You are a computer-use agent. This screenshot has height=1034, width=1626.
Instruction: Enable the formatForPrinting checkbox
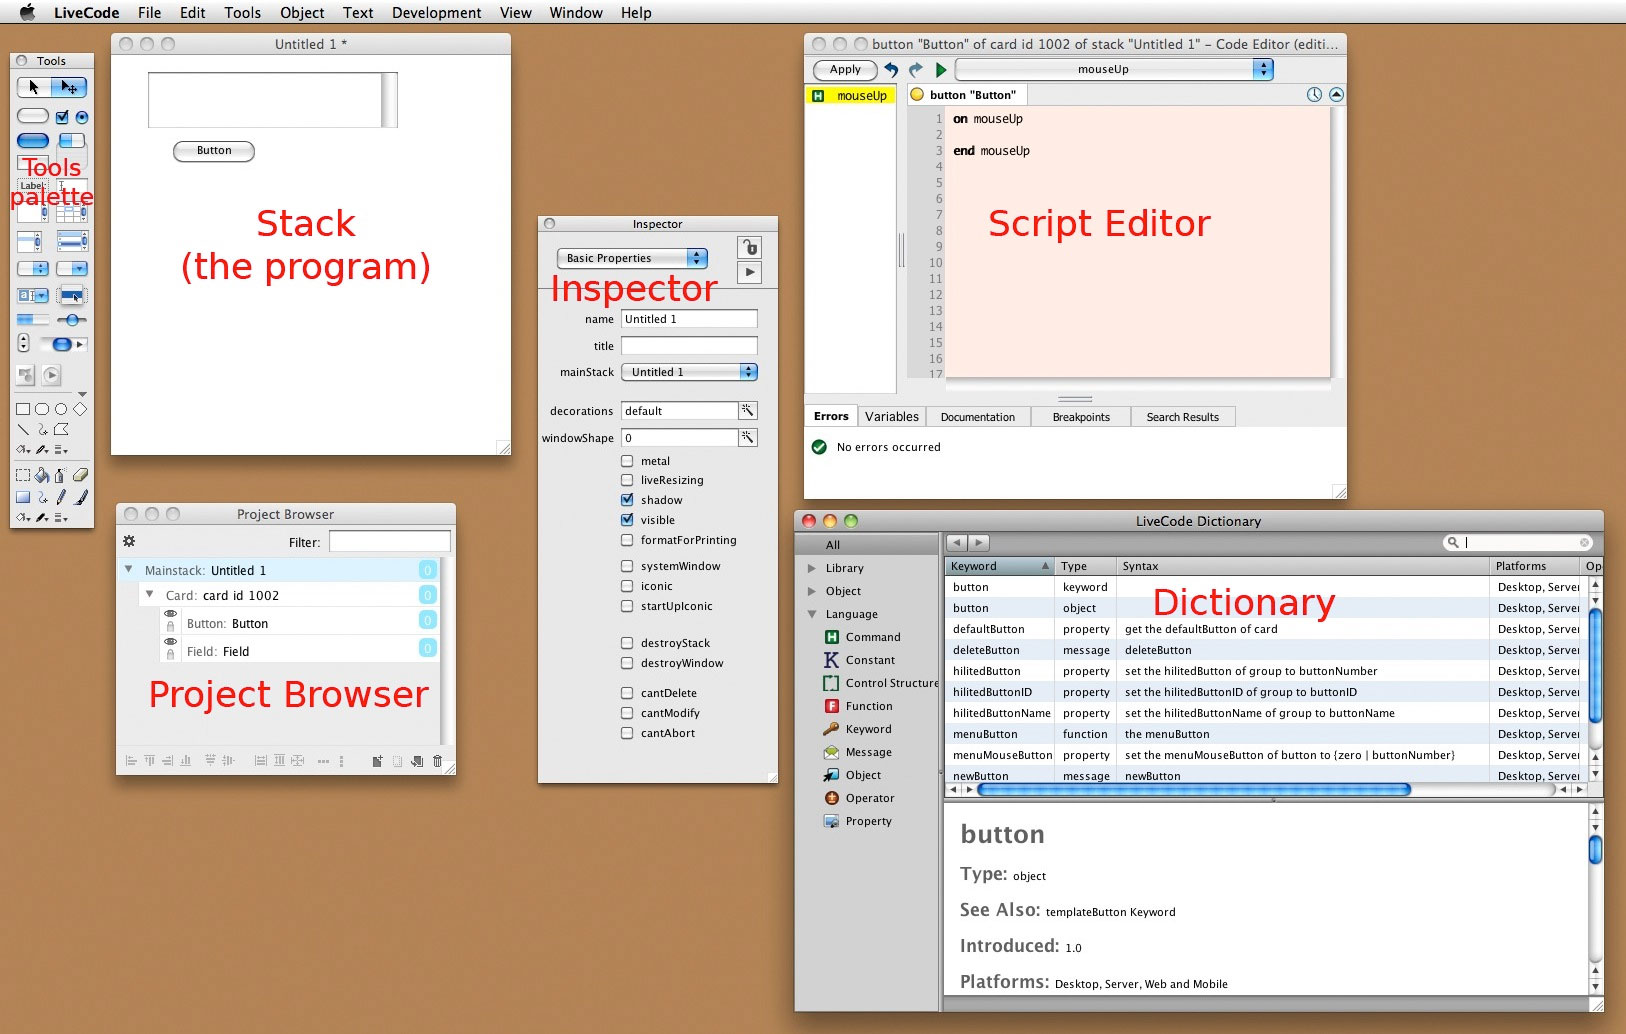[x=627, y=540]
